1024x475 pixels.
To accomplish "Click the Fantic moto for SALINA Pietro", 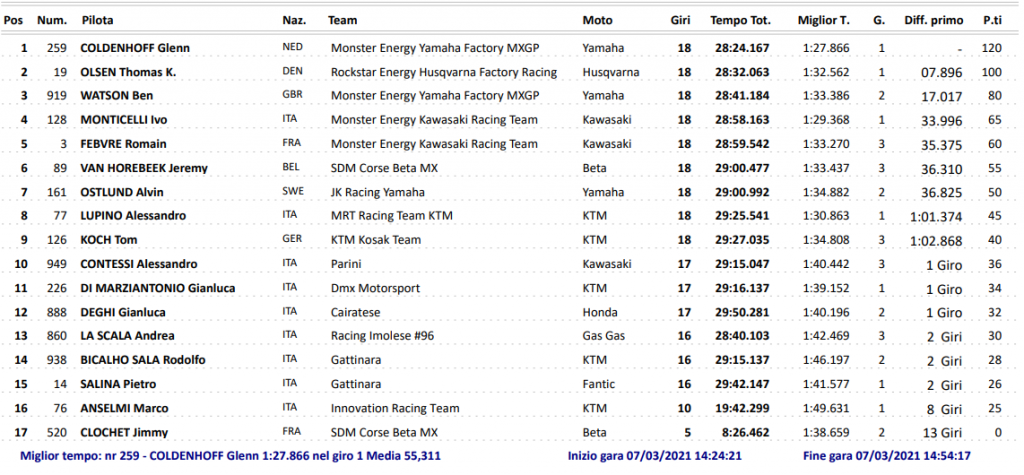I will [x=598, y=384].
